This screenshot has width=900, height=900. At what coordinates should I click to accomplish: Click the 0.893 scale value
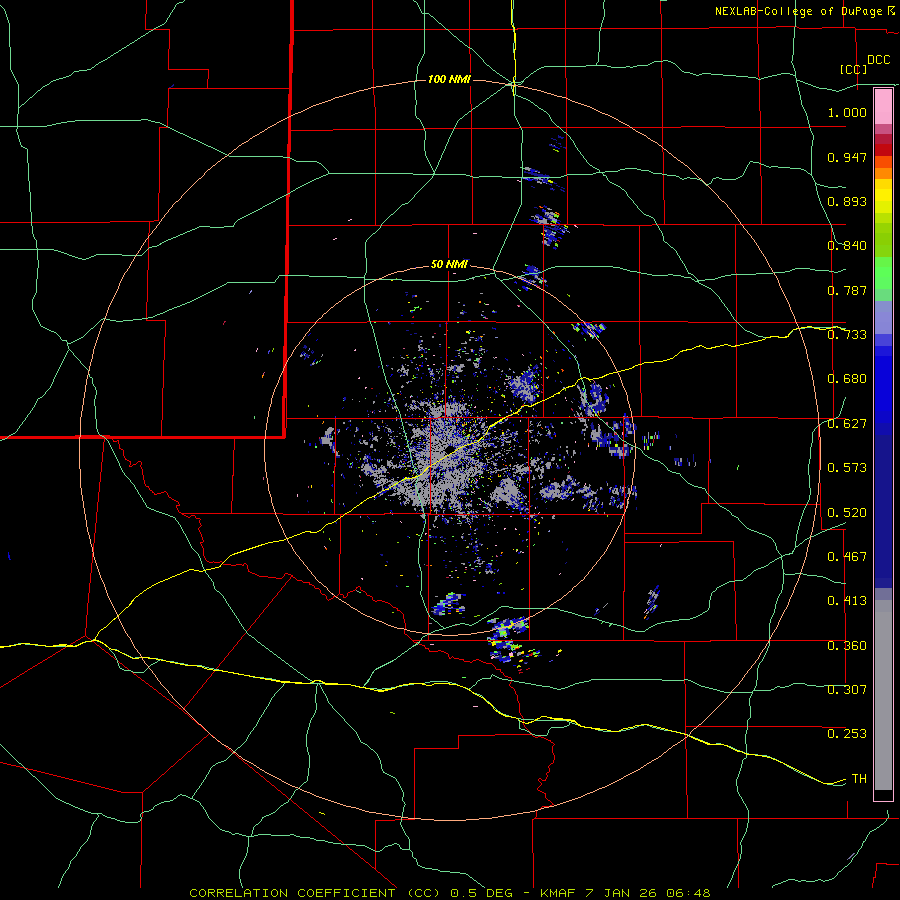pos(847,201)
